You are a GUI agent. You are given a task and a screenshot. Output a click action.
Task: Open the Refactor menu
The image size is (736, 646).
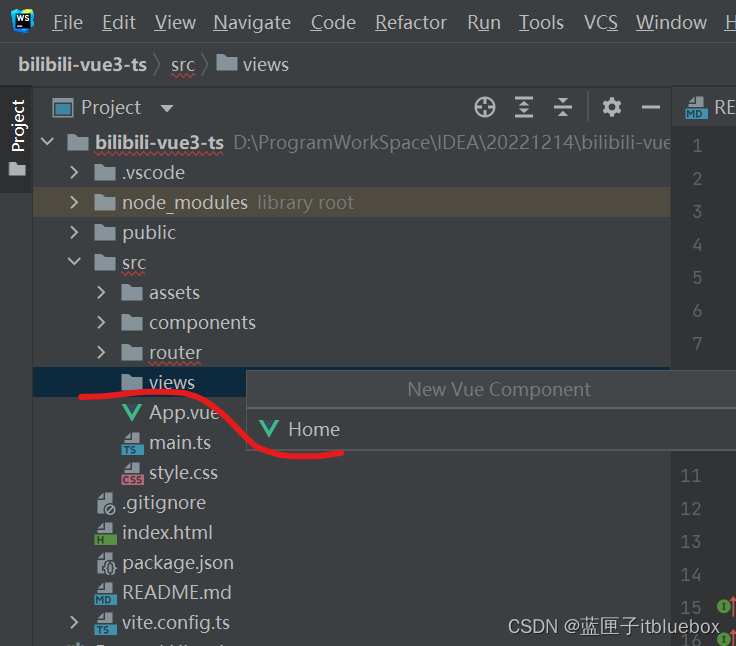point(412,22)
